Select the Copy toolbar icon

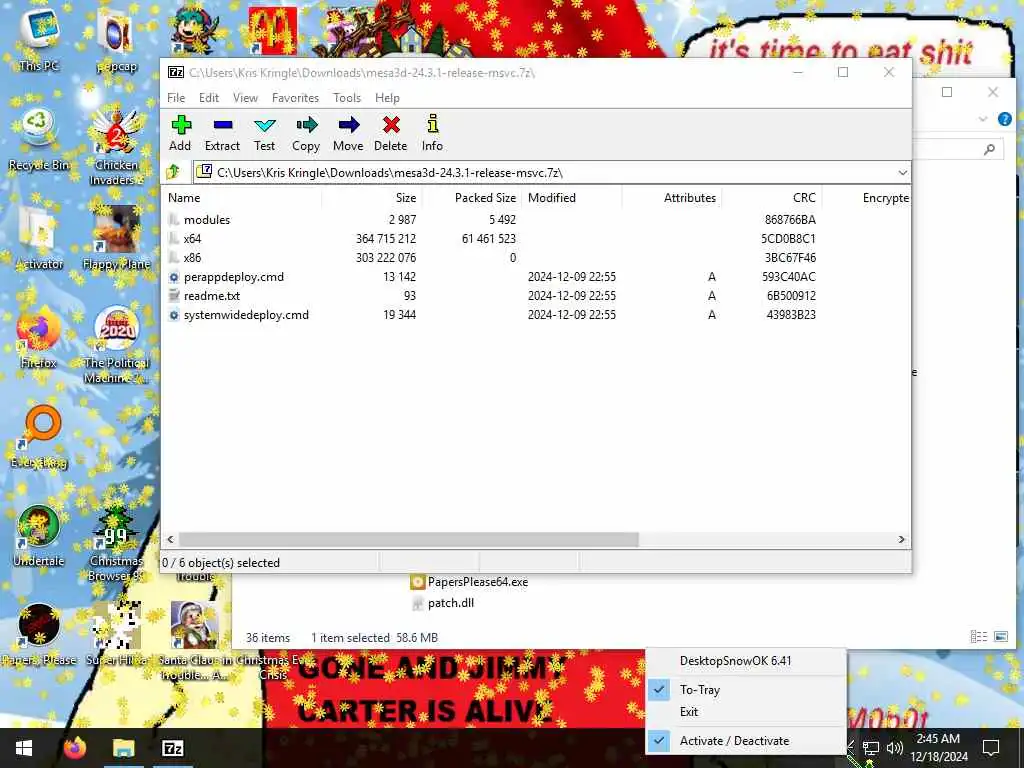[x=306, y=133]
